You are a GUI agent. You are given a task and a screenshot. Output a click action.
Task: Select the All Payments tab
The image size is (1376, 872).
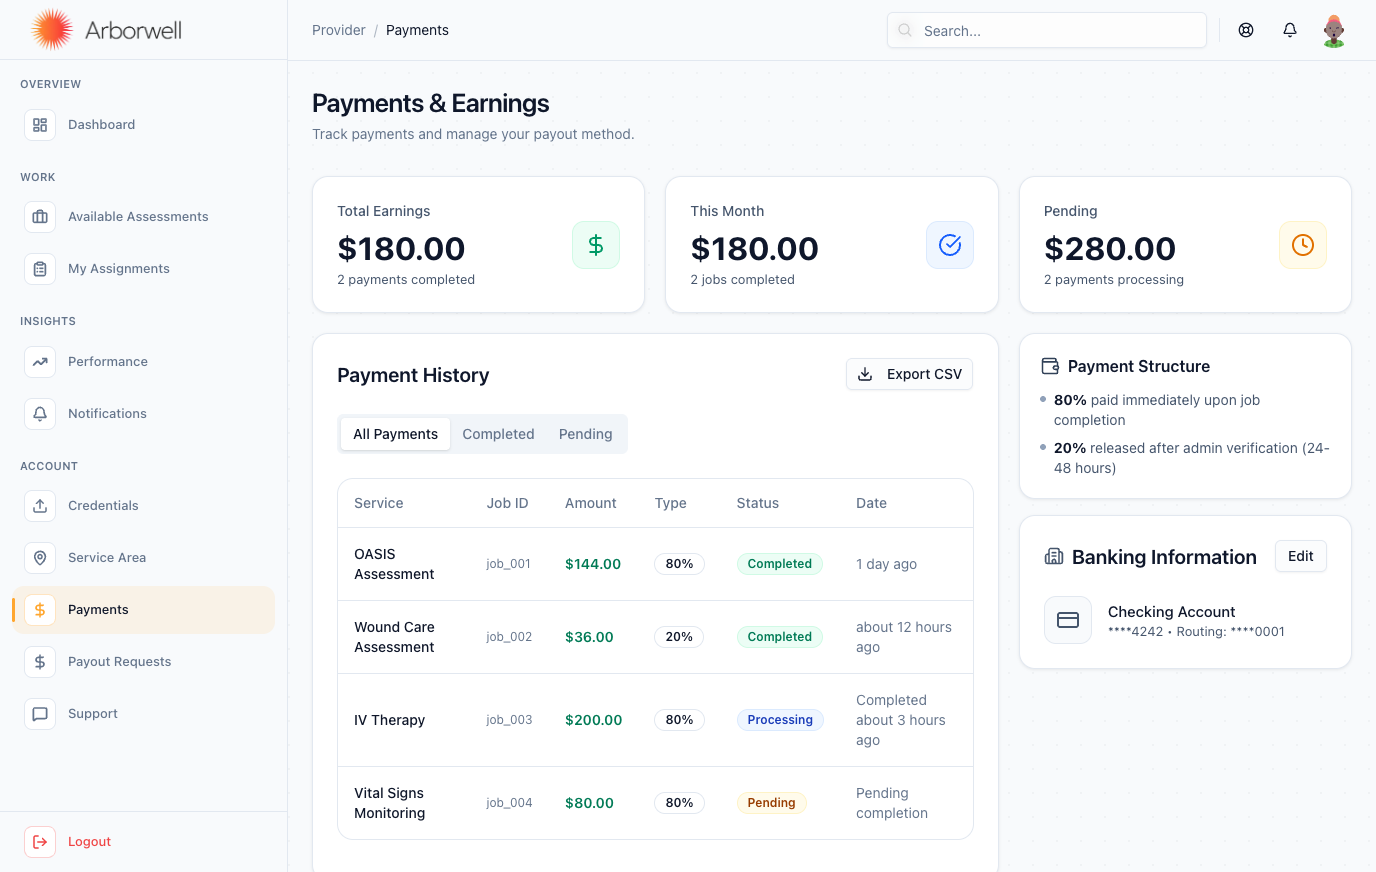(395, 434)
